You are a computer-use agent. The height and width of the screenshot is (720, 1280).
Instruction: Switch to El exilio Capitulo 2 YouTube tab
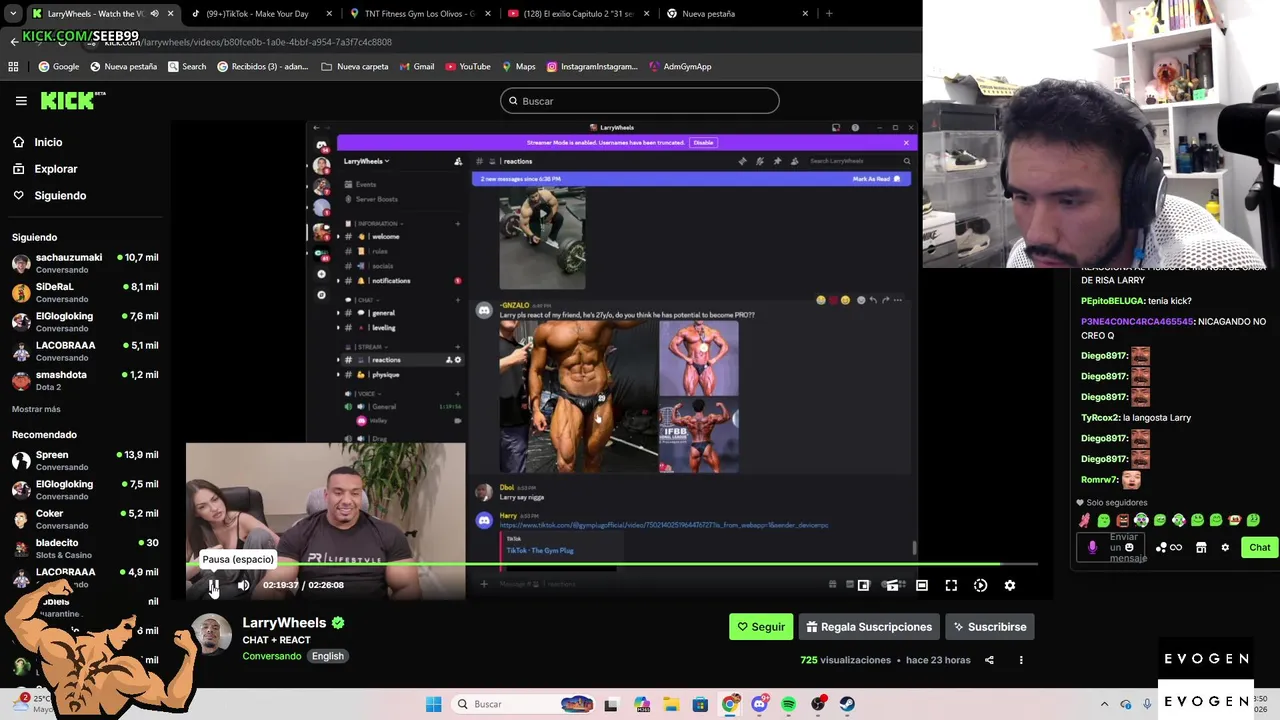click(577, 14)
